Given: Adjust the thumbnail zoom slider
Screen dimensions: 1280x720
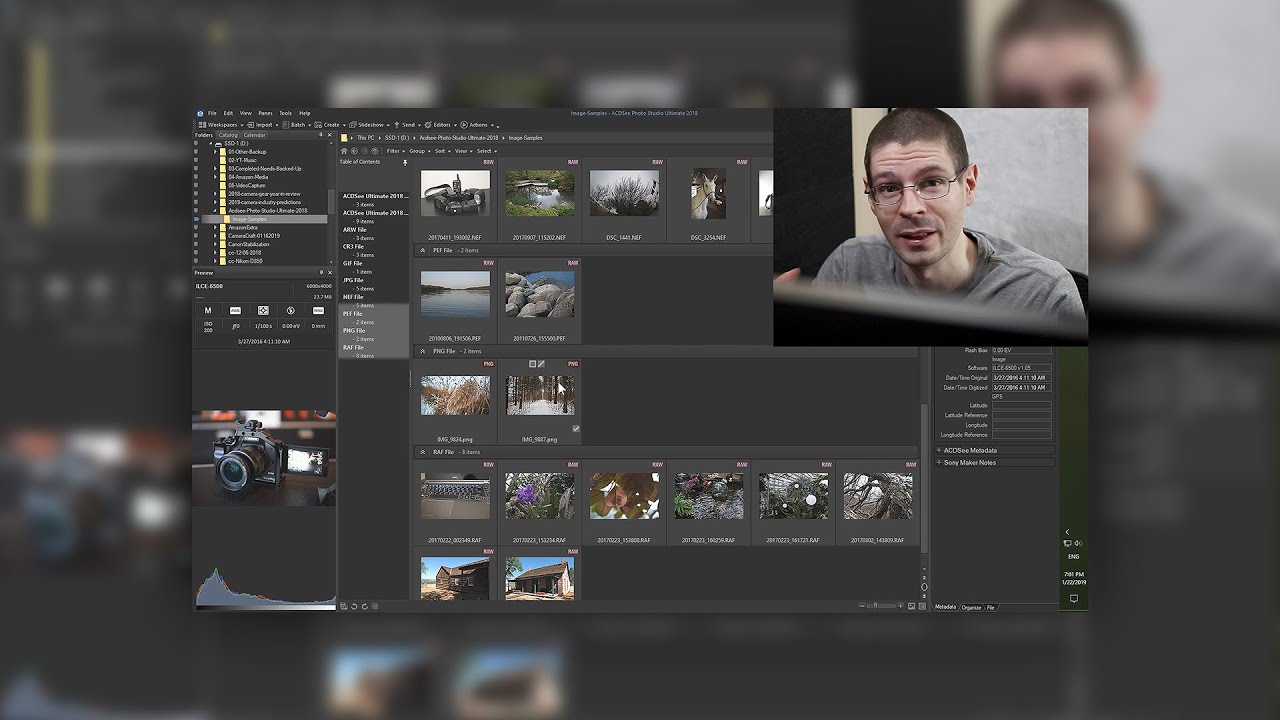Looking at the screenshot, I should tap(880, 606).
